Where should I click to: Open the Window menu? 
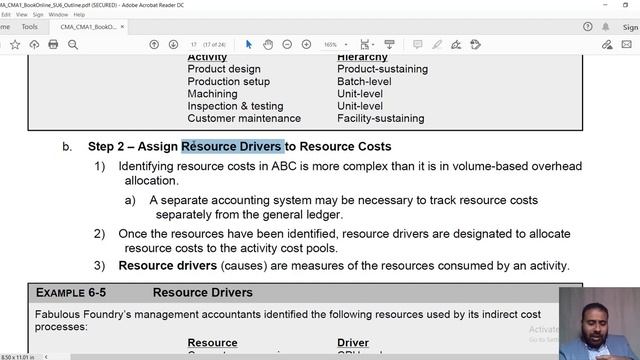click(58, 14)
